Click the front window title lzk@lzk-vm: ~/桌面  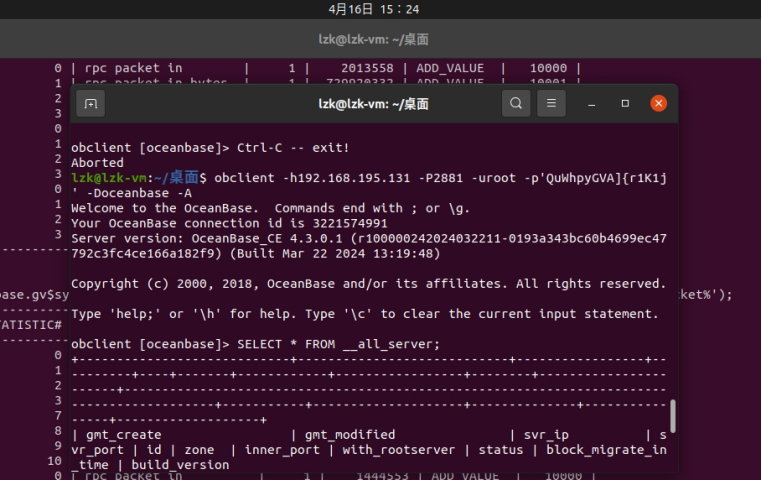point(373,104)
